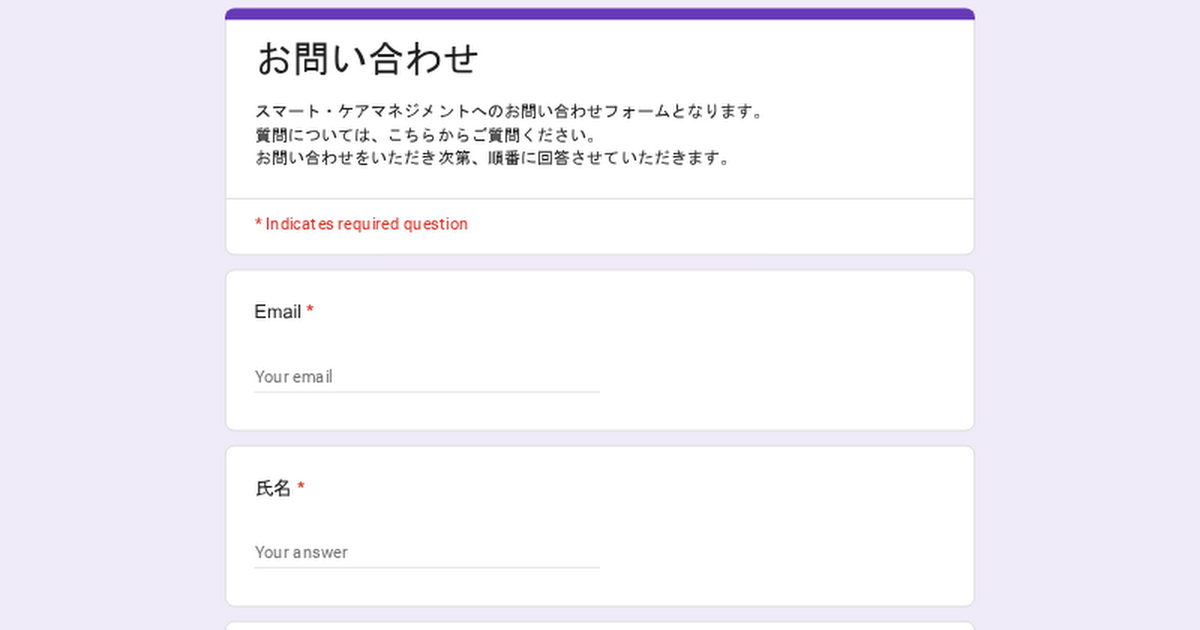Click the first description line mentioning スマート・ケアマネジメント
The image size is (1200, 630).
click(510, 111)
